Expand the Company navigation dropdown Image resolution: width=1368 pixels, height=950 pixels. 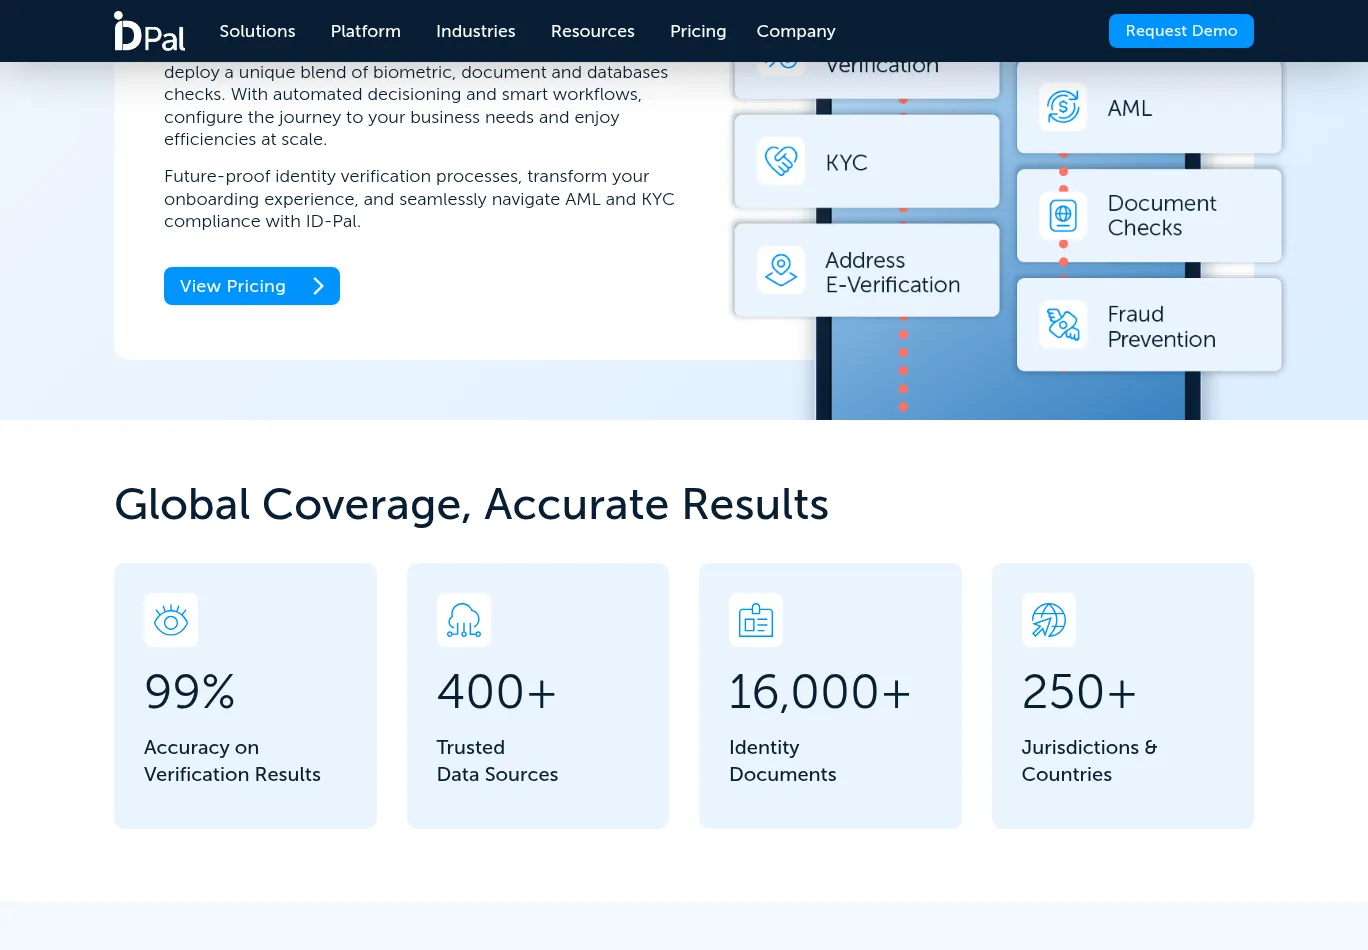(795, 31)
